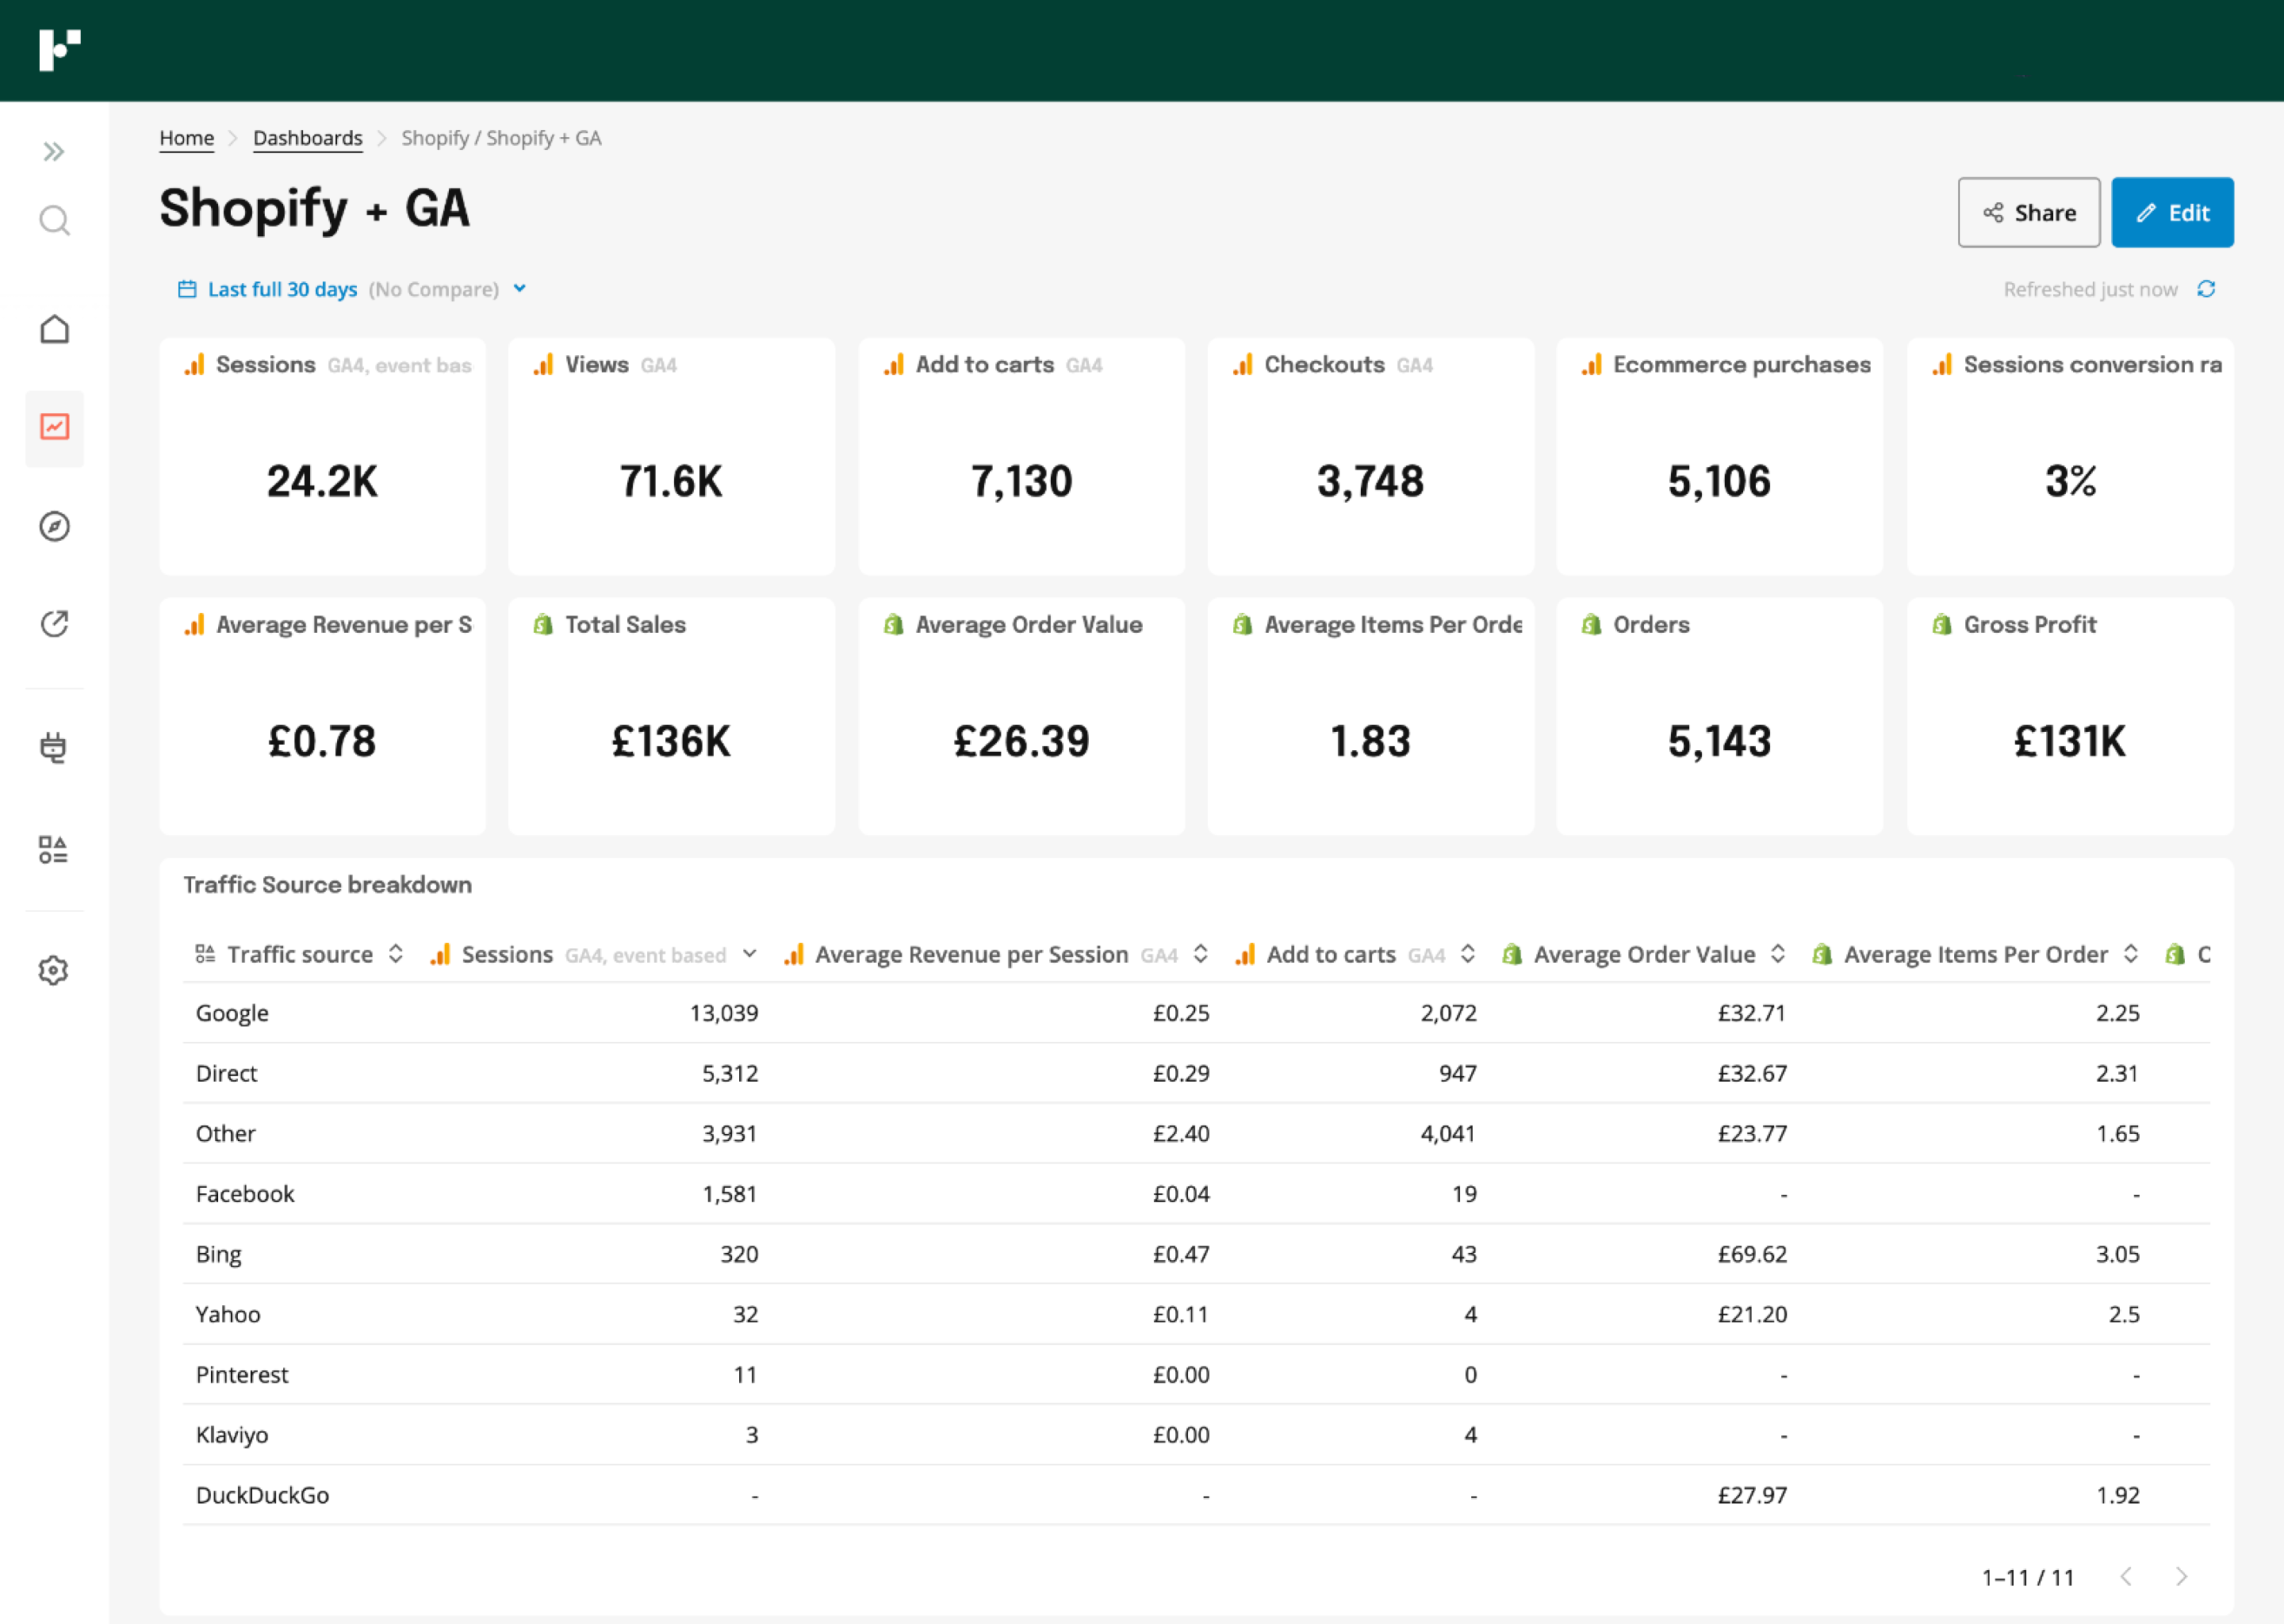Go to Home via the breadcrumb trail
Screen dimensions: 2284x1624
coord(186,138)
